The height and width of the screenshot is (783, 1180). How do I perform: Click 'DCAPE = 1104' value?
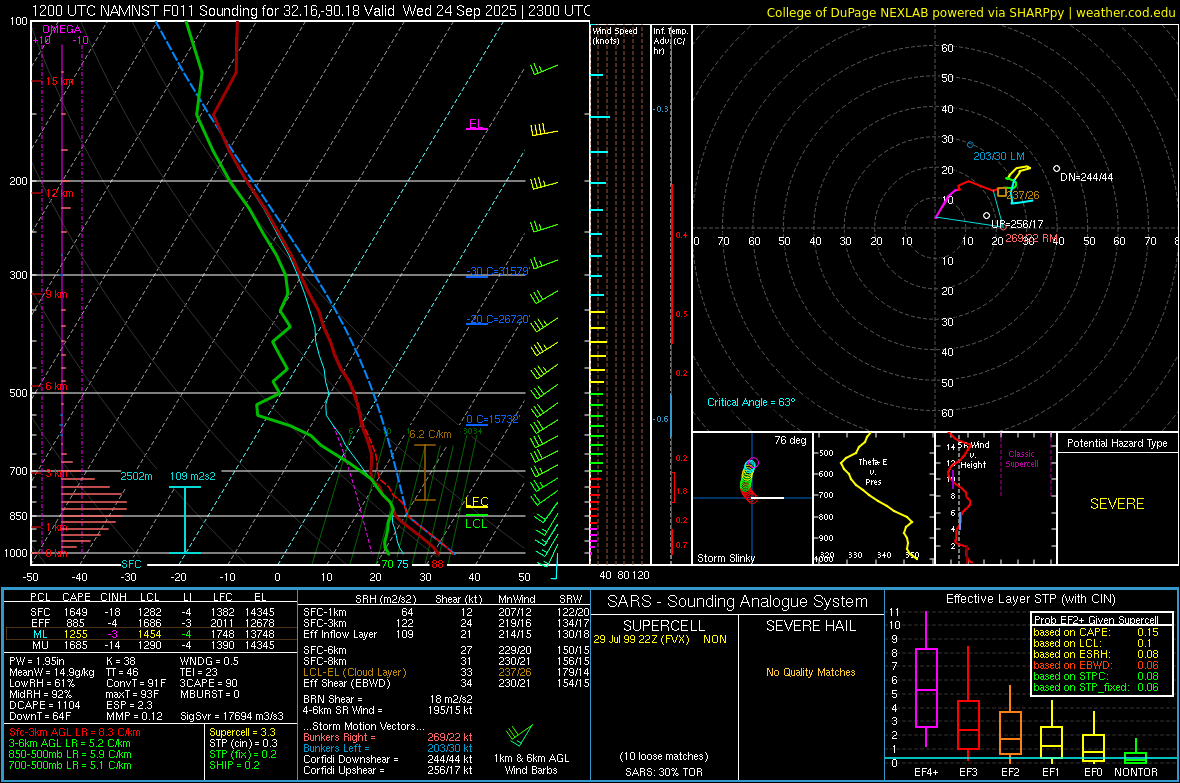[x=44, y=705]
